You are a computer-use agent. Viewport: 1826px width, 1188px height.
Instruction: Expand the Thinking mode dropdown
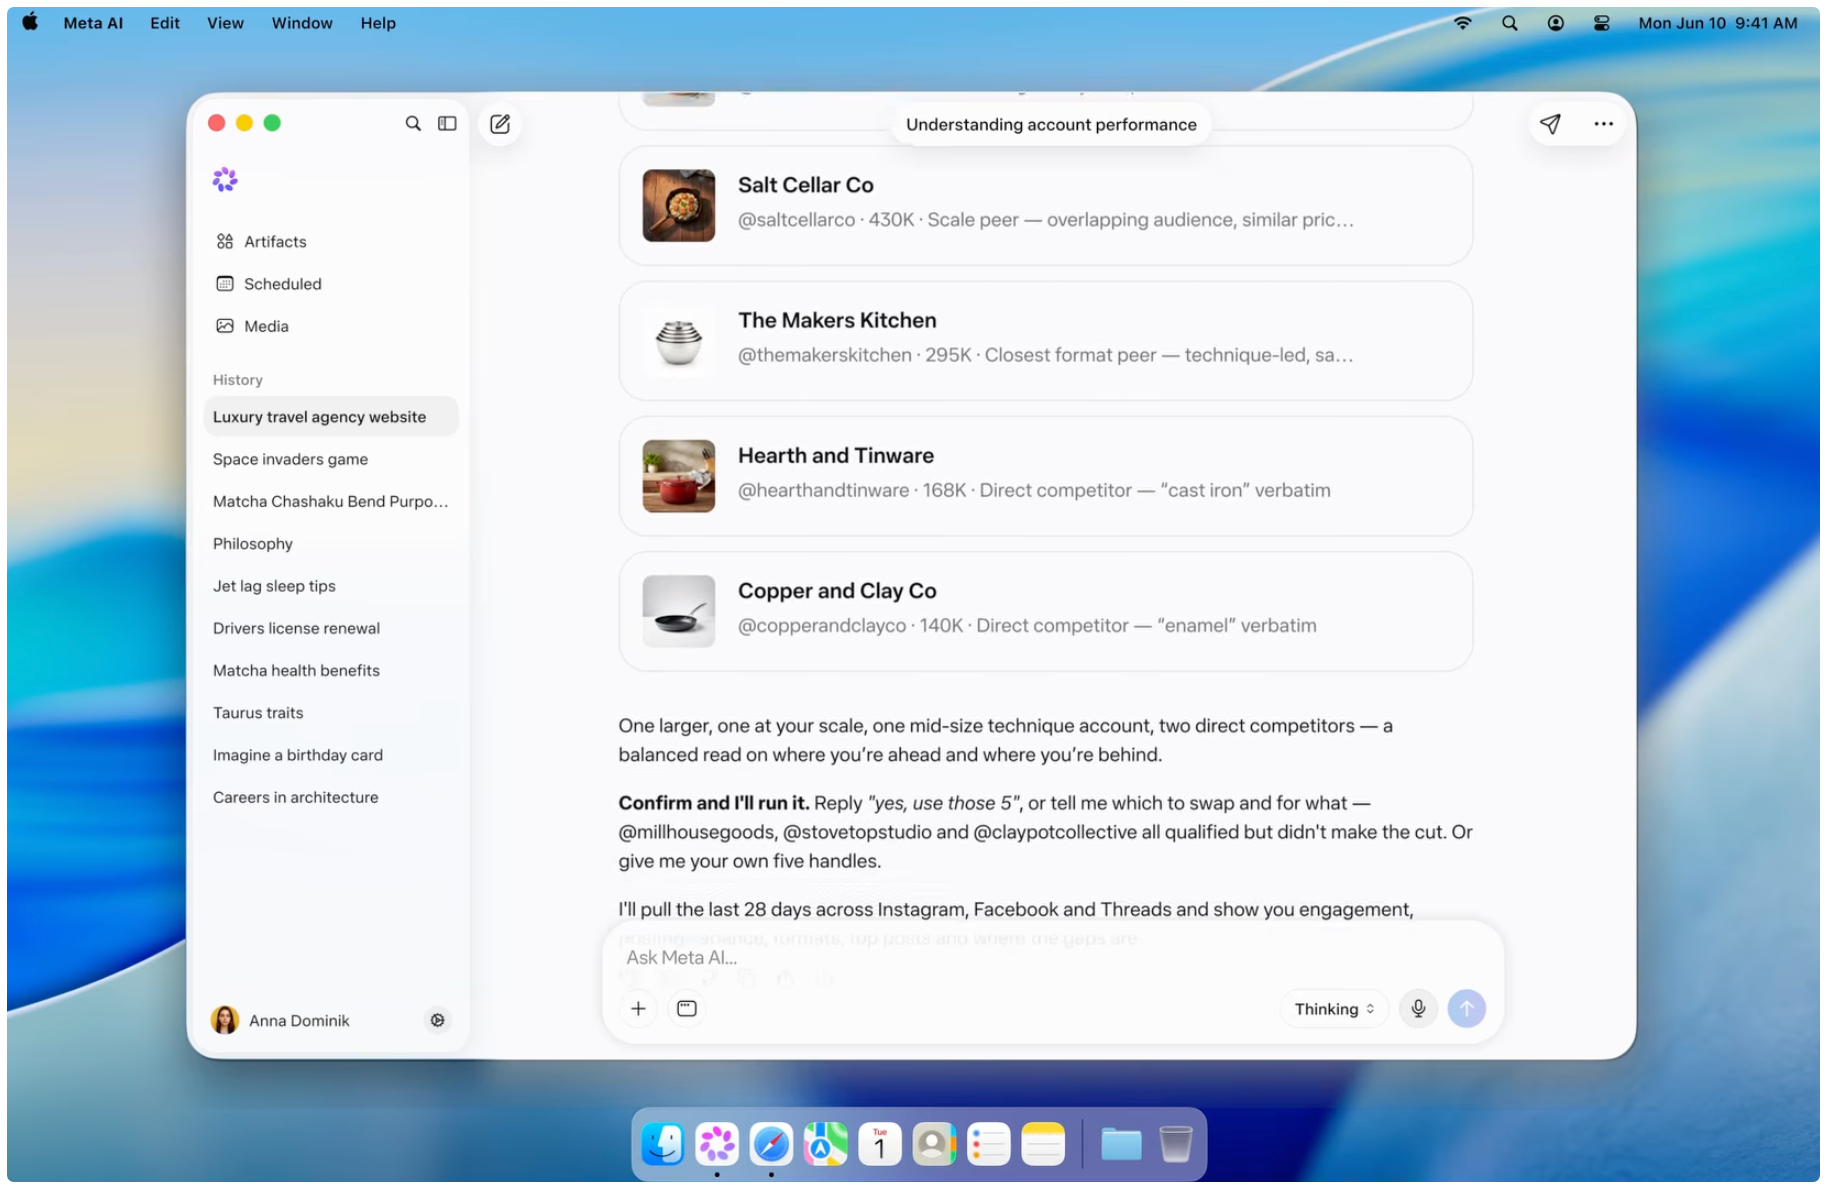(x=1334, y=1009)
